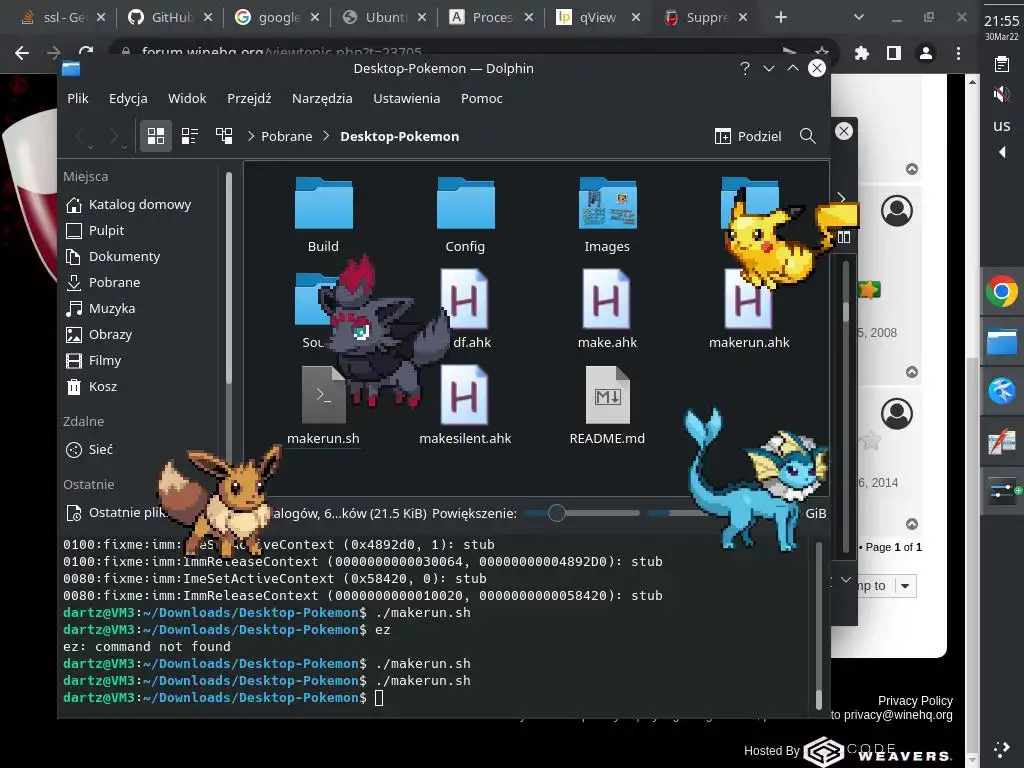
Task: Switch Dolphin to icons view mode
Action: (x=155, y=136)
